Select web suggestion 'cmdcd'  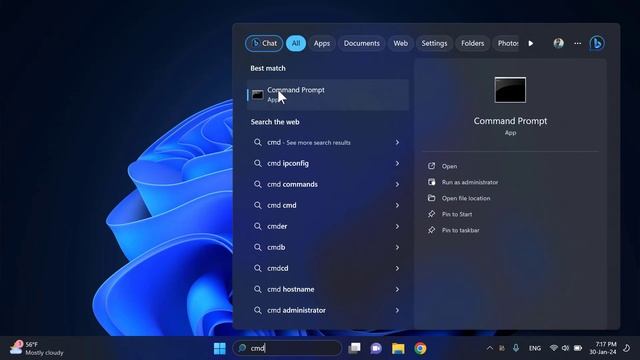point(328,268)
